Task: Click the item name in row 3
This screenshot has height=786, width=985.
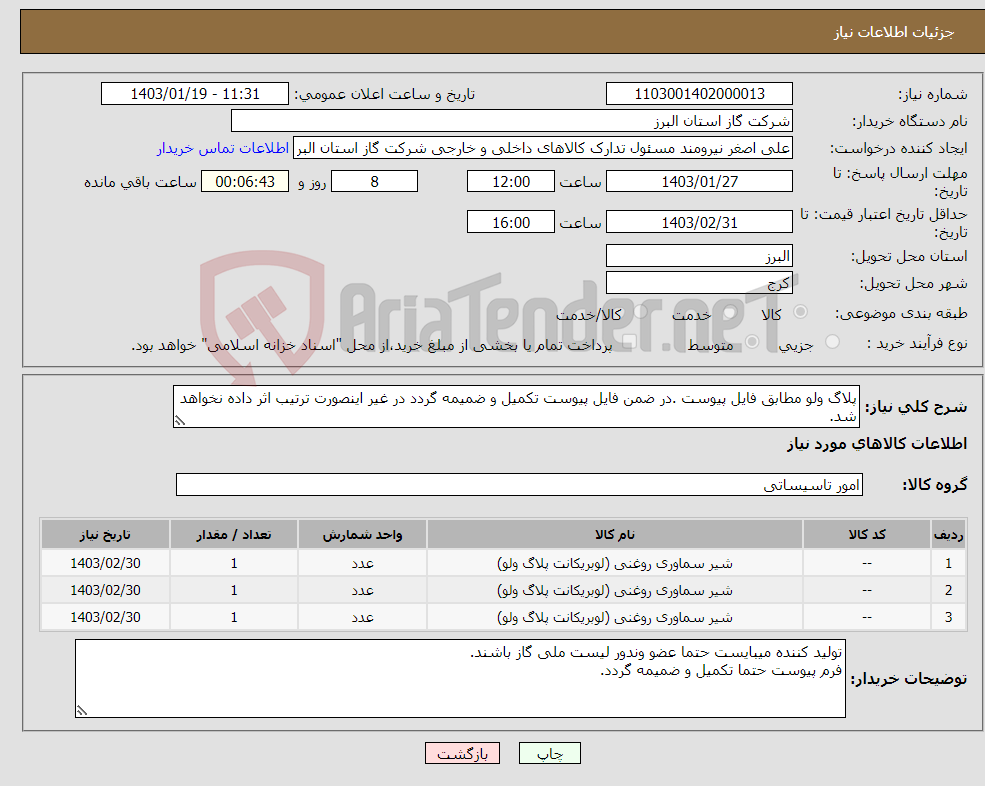Action: click(614, 618)
